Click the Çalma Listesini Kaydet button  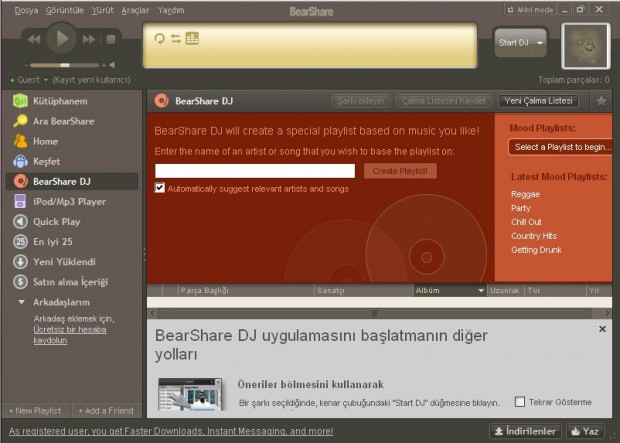click(x=444, y=101)
